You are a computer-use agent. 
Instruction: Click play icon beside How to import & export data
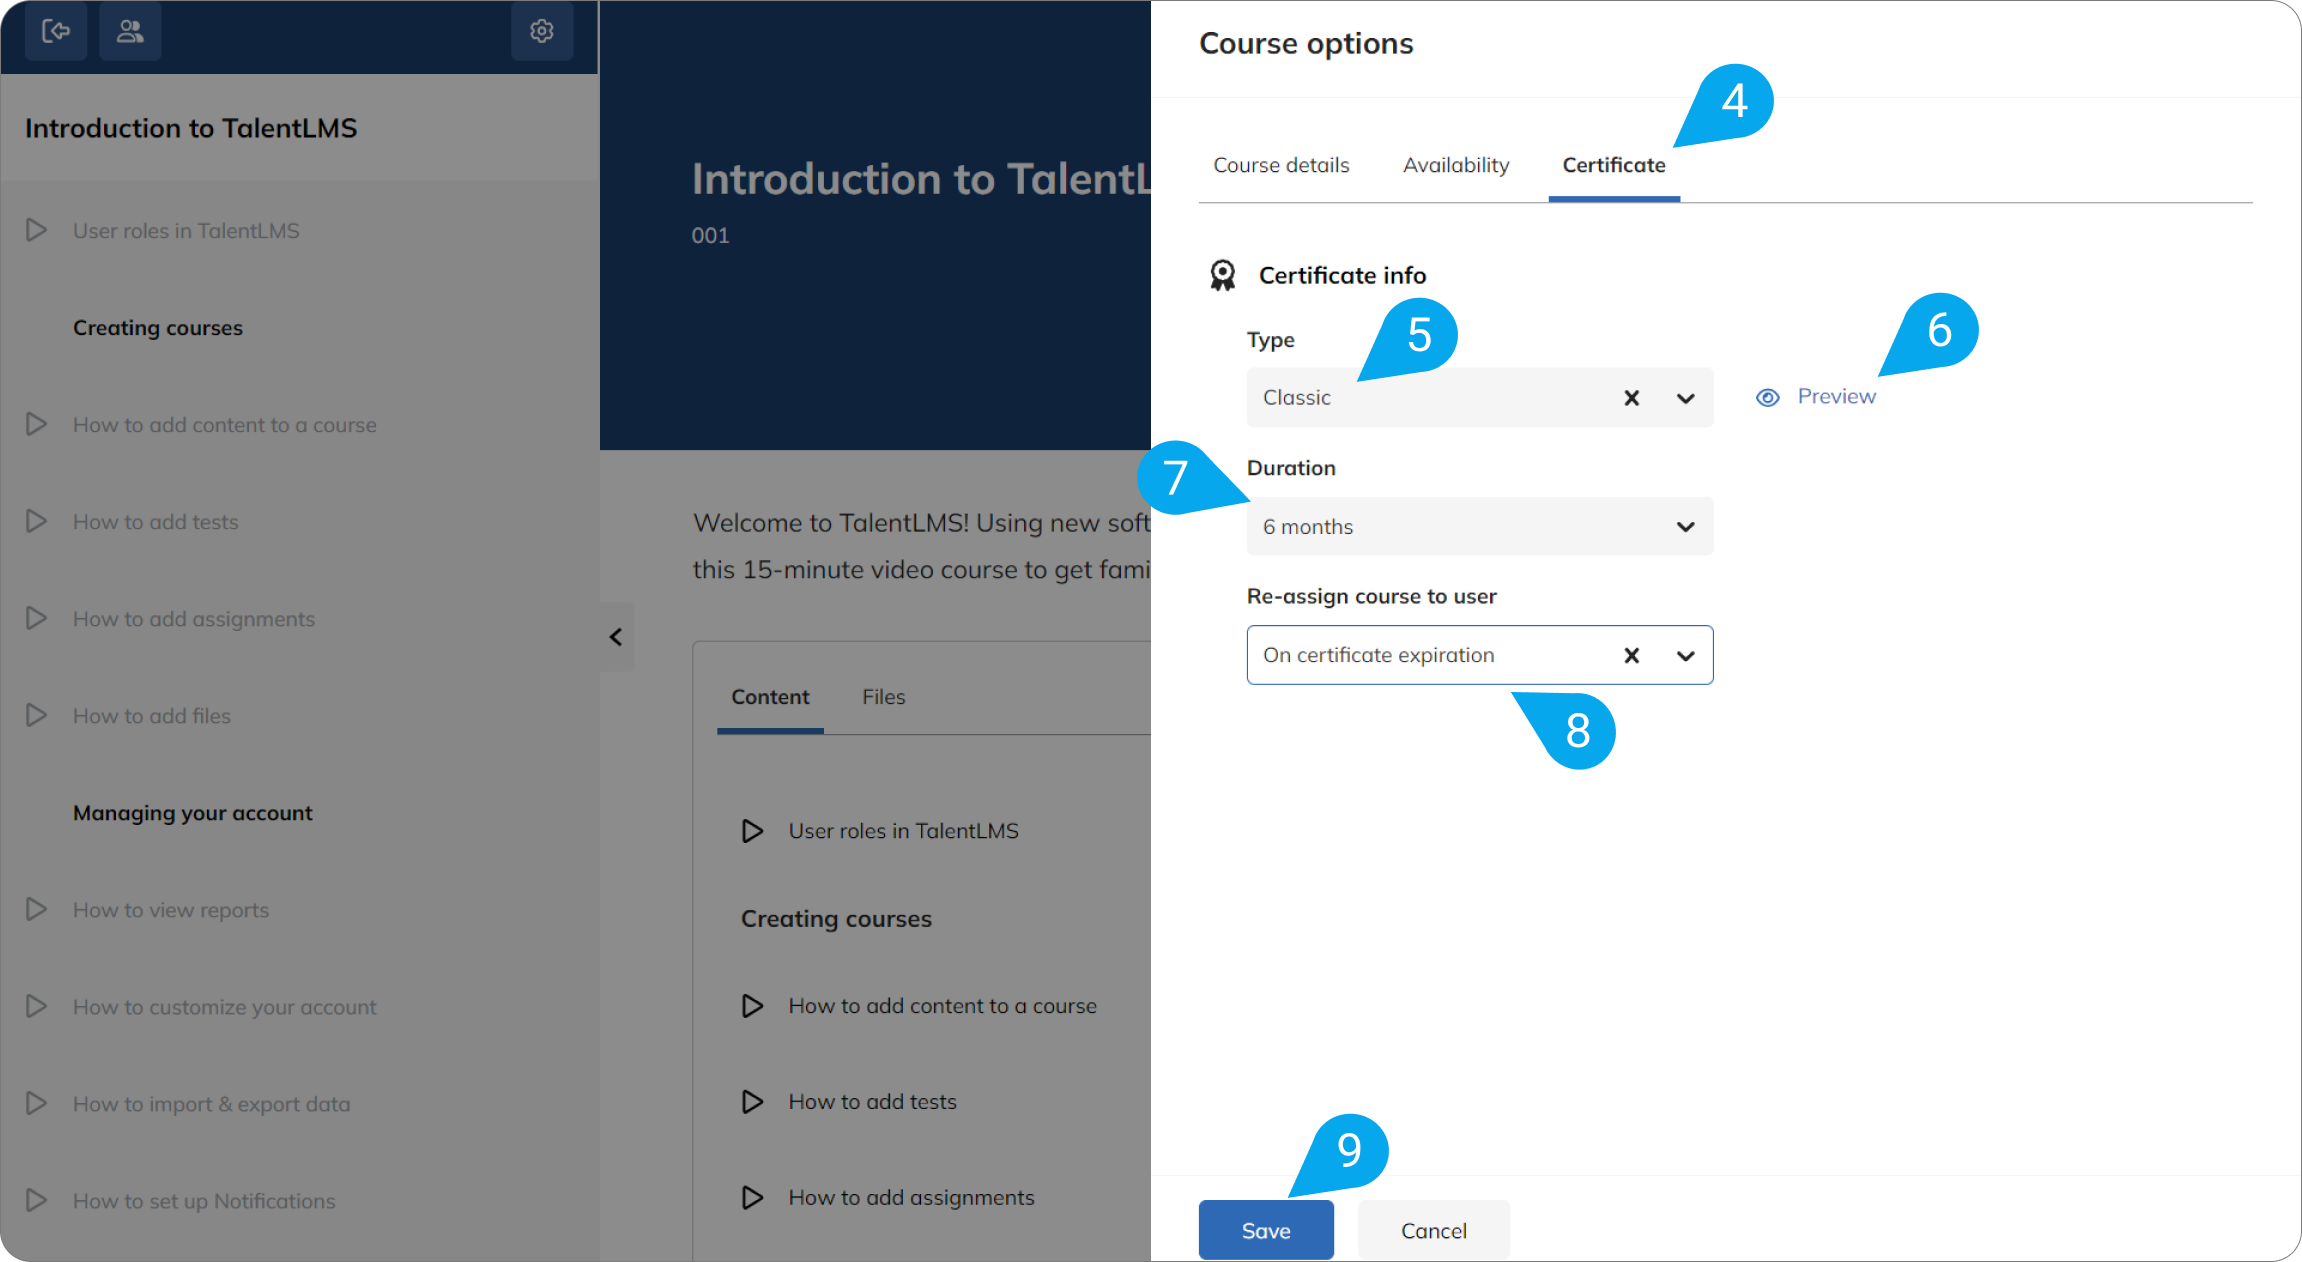pos(36,1103)
